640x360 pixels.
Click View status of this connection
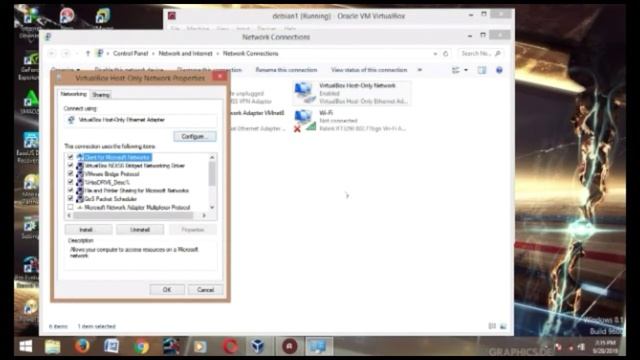(x=369, y=70)
